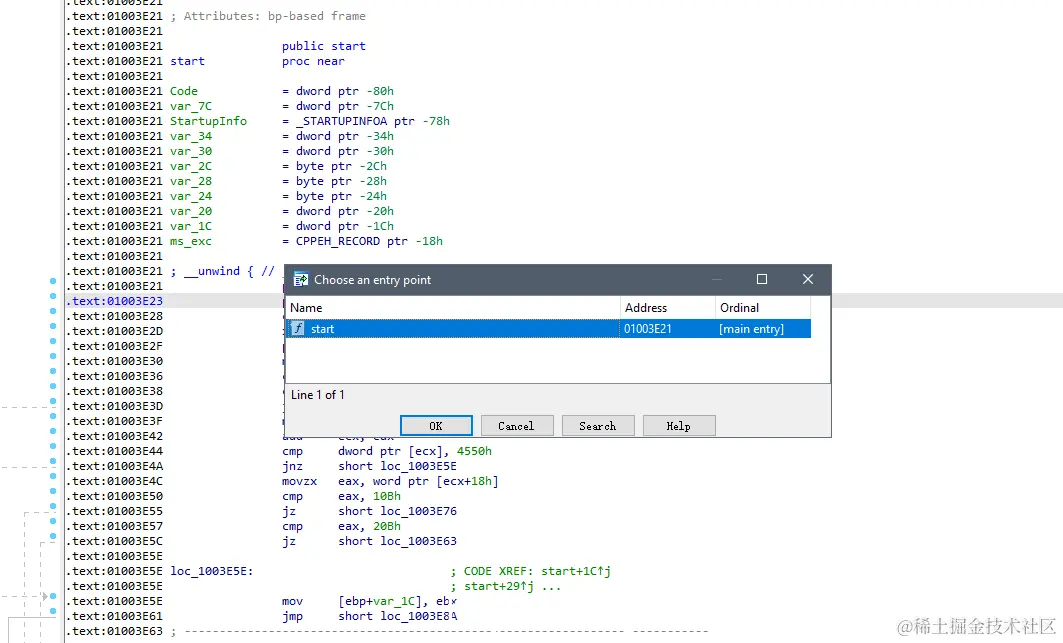Screen dimensions: 1063x643
Task: Toggle breakpoint dot at address 01003E44
Action: click(53, 446)
